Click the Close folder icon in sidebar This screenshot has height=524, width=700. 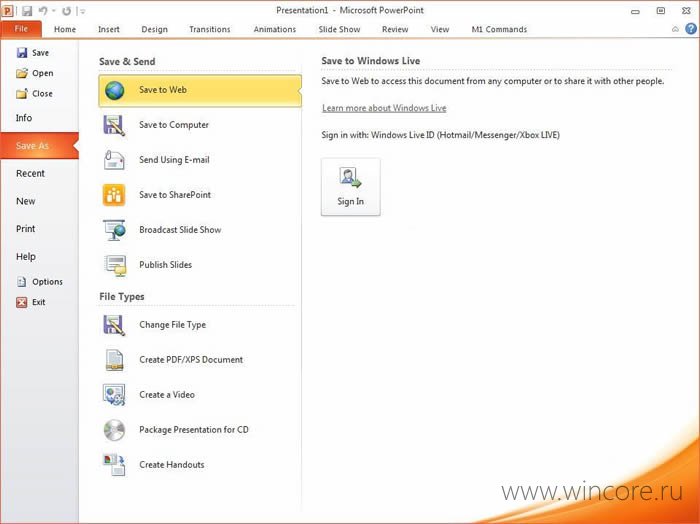[21, 94]
